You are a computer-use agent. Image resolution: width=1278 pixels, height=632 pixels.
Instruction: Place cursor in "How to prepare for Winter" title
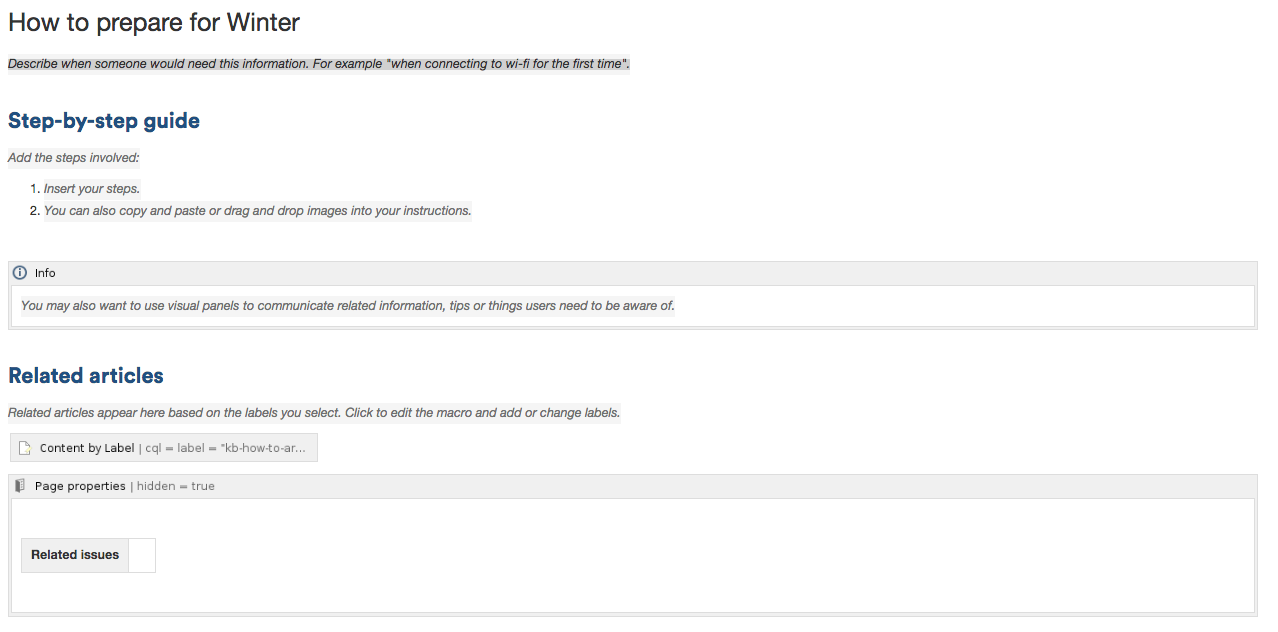click(154, 22)
